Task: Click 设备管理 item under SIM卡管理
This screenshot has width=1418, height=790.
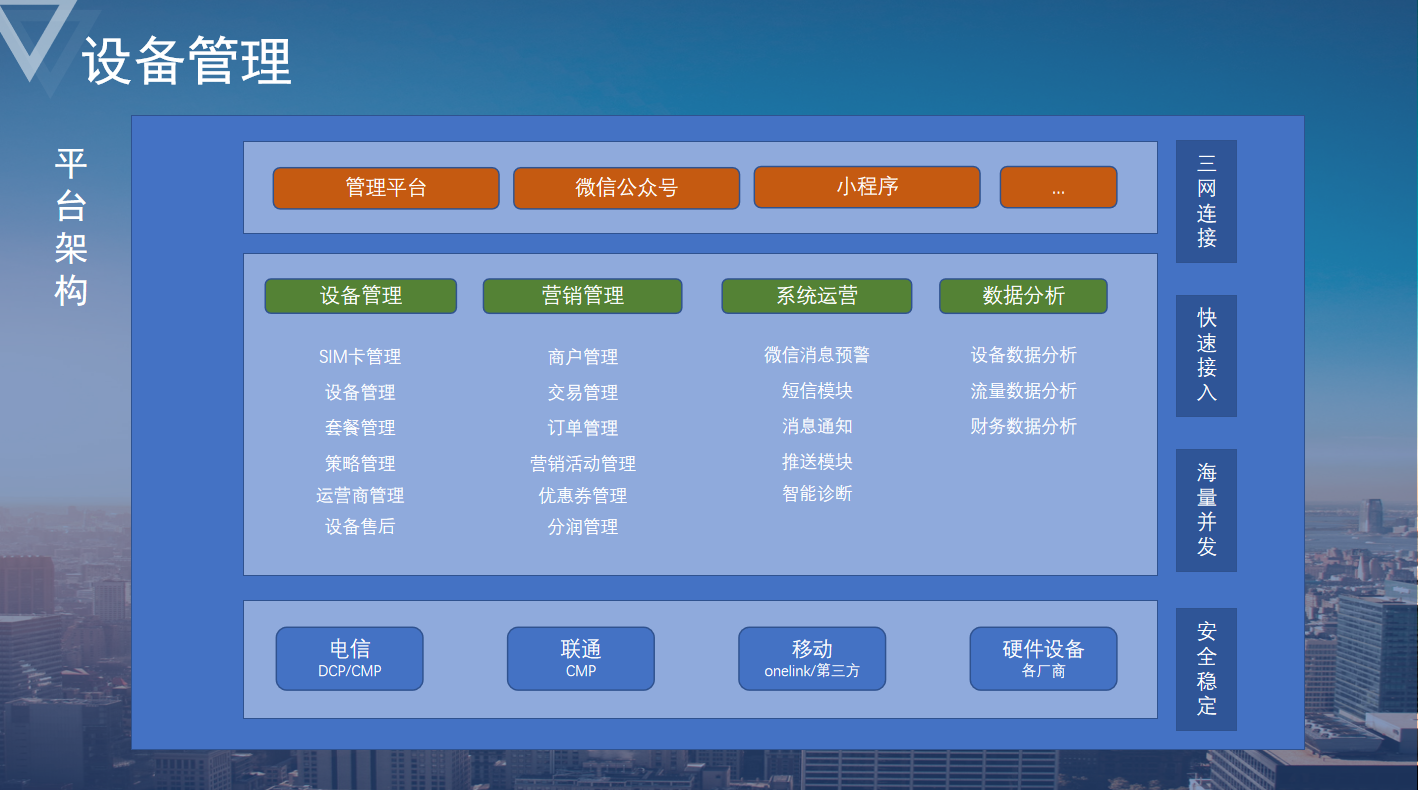Action: point(360,393)
